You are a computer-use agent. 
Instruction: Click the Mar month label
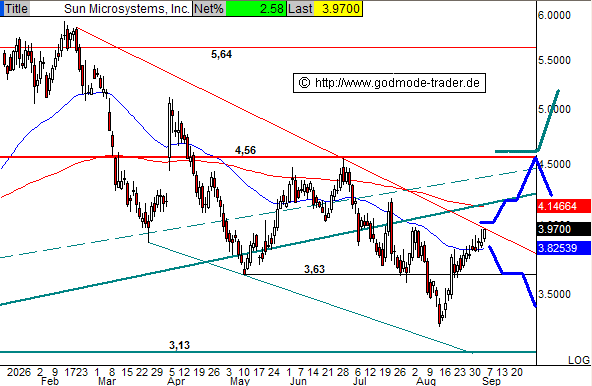pos(107,381)
